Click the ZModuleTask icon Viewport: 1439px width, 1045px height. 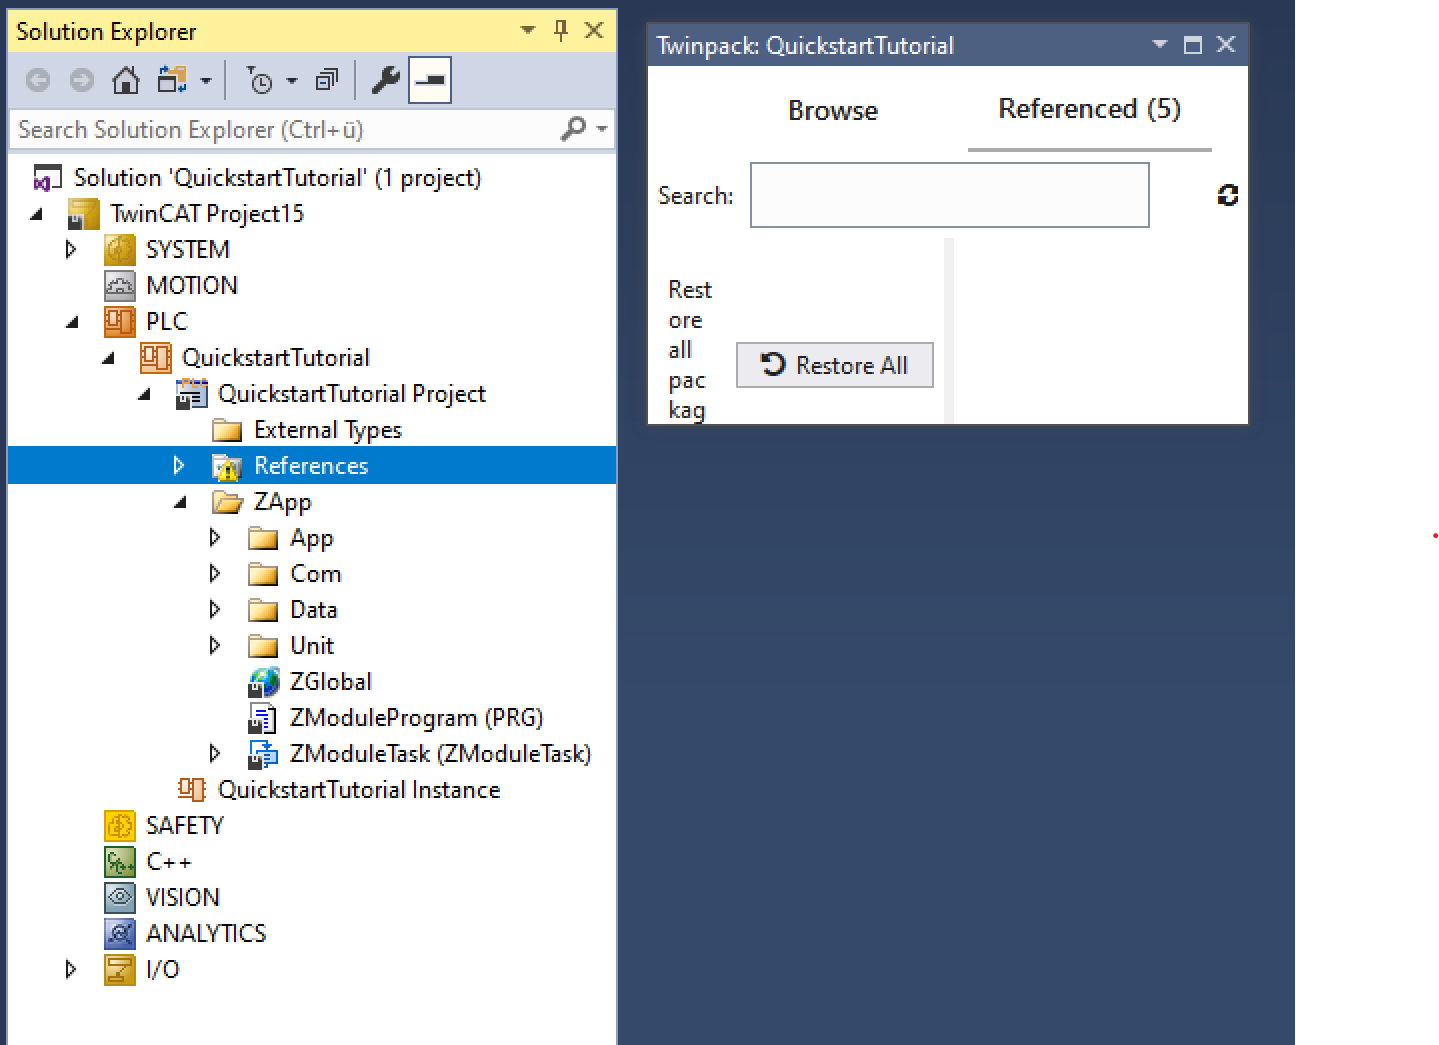pos(263,754)
